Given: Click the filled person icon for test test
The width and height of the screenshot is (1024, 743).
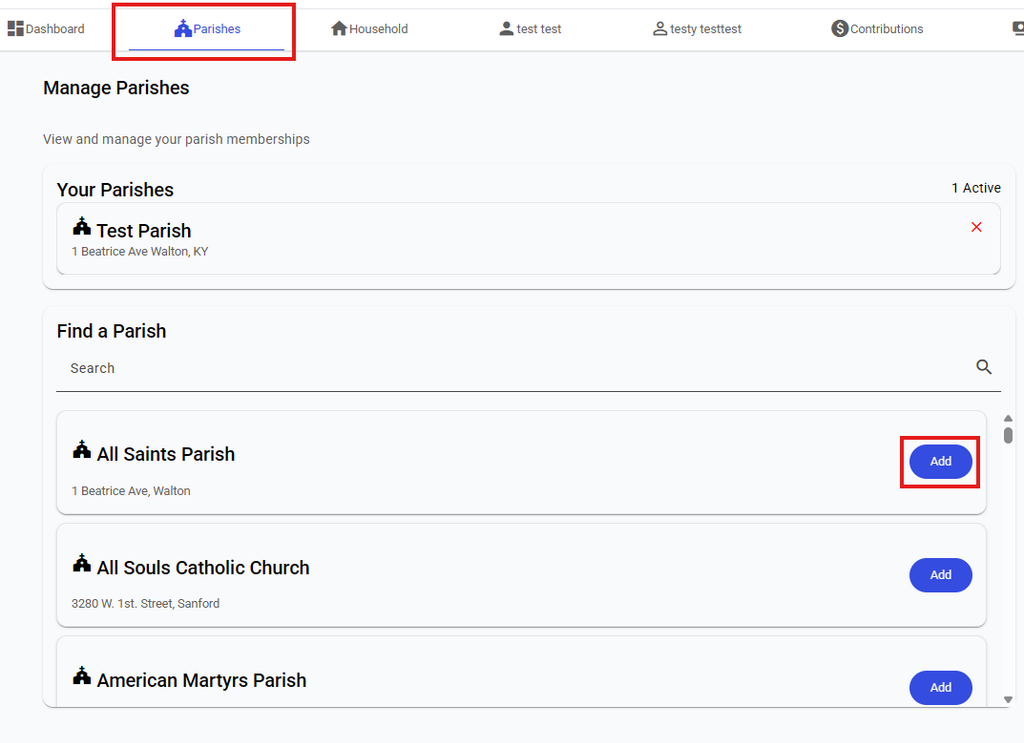Looking at the screenshot, I should 506,28.
